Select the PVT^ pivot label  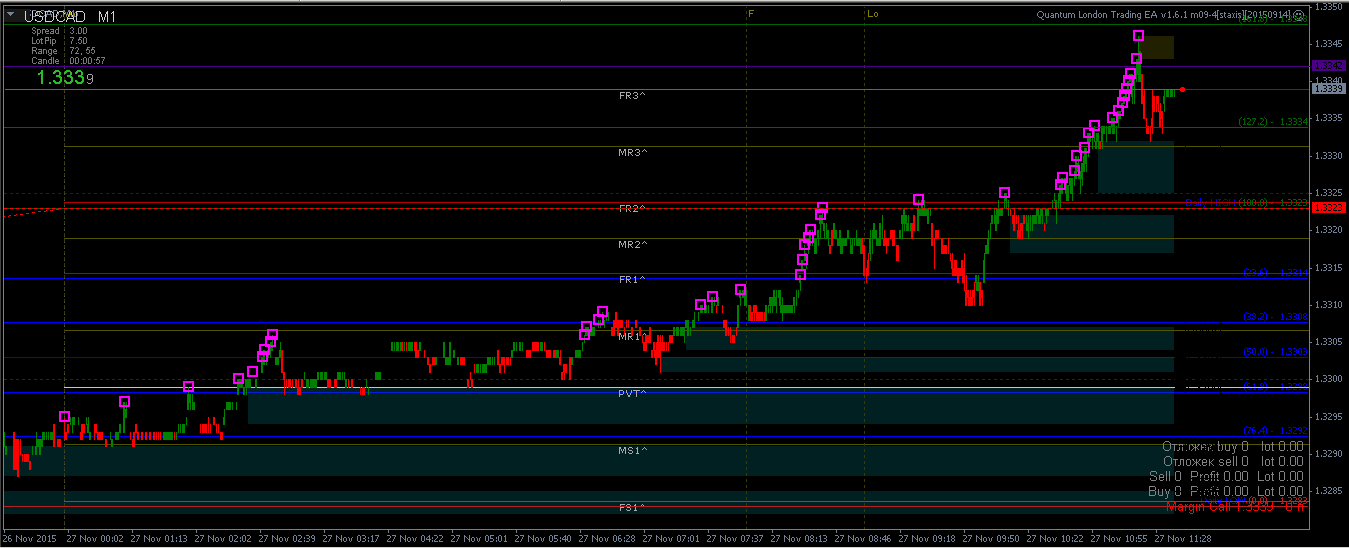pos(632,394)
